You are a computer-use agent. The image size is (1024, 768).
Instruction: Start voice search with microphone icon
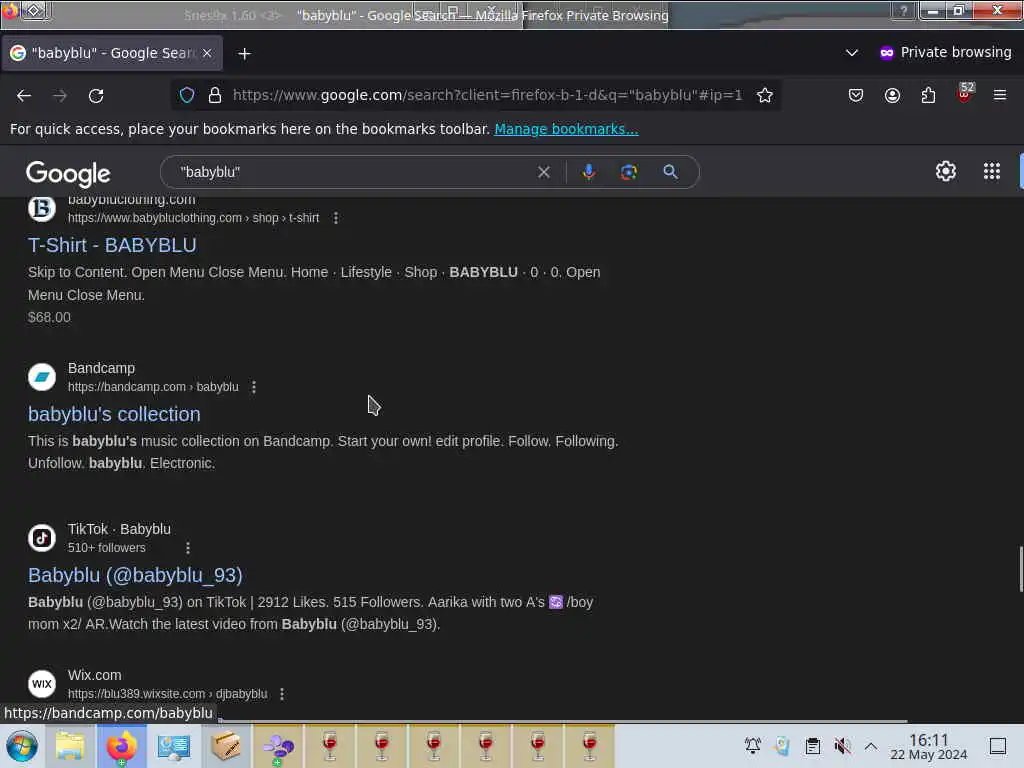tap(588, 172)
